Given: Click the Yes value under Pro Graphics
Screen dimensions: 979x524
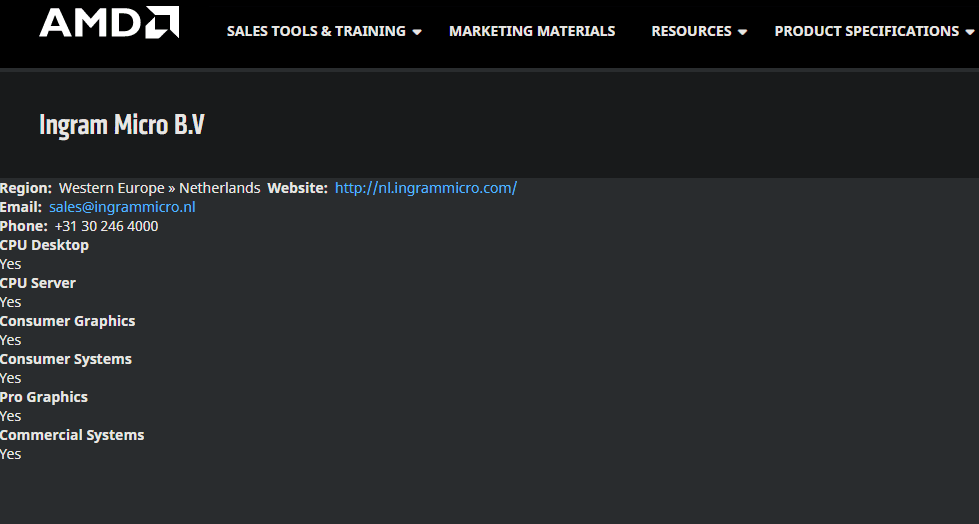Looking at the screenshot, I should [x=11, y=416].
